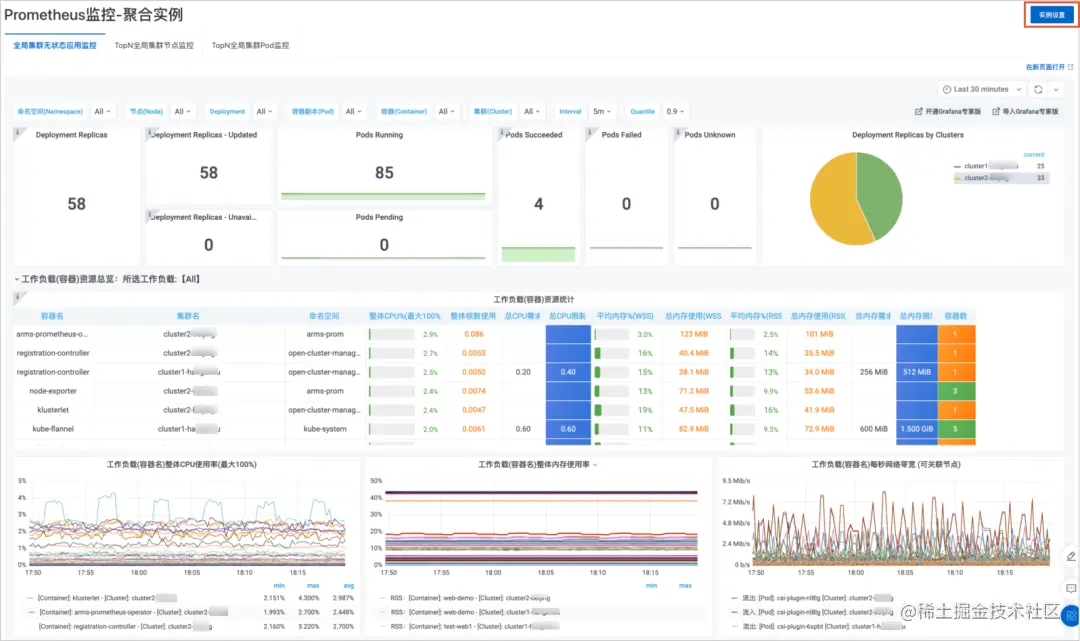Click the blue floating help icon at bottom right
The height and width of the screenshot is (641, 1080).
[1070, 616]
